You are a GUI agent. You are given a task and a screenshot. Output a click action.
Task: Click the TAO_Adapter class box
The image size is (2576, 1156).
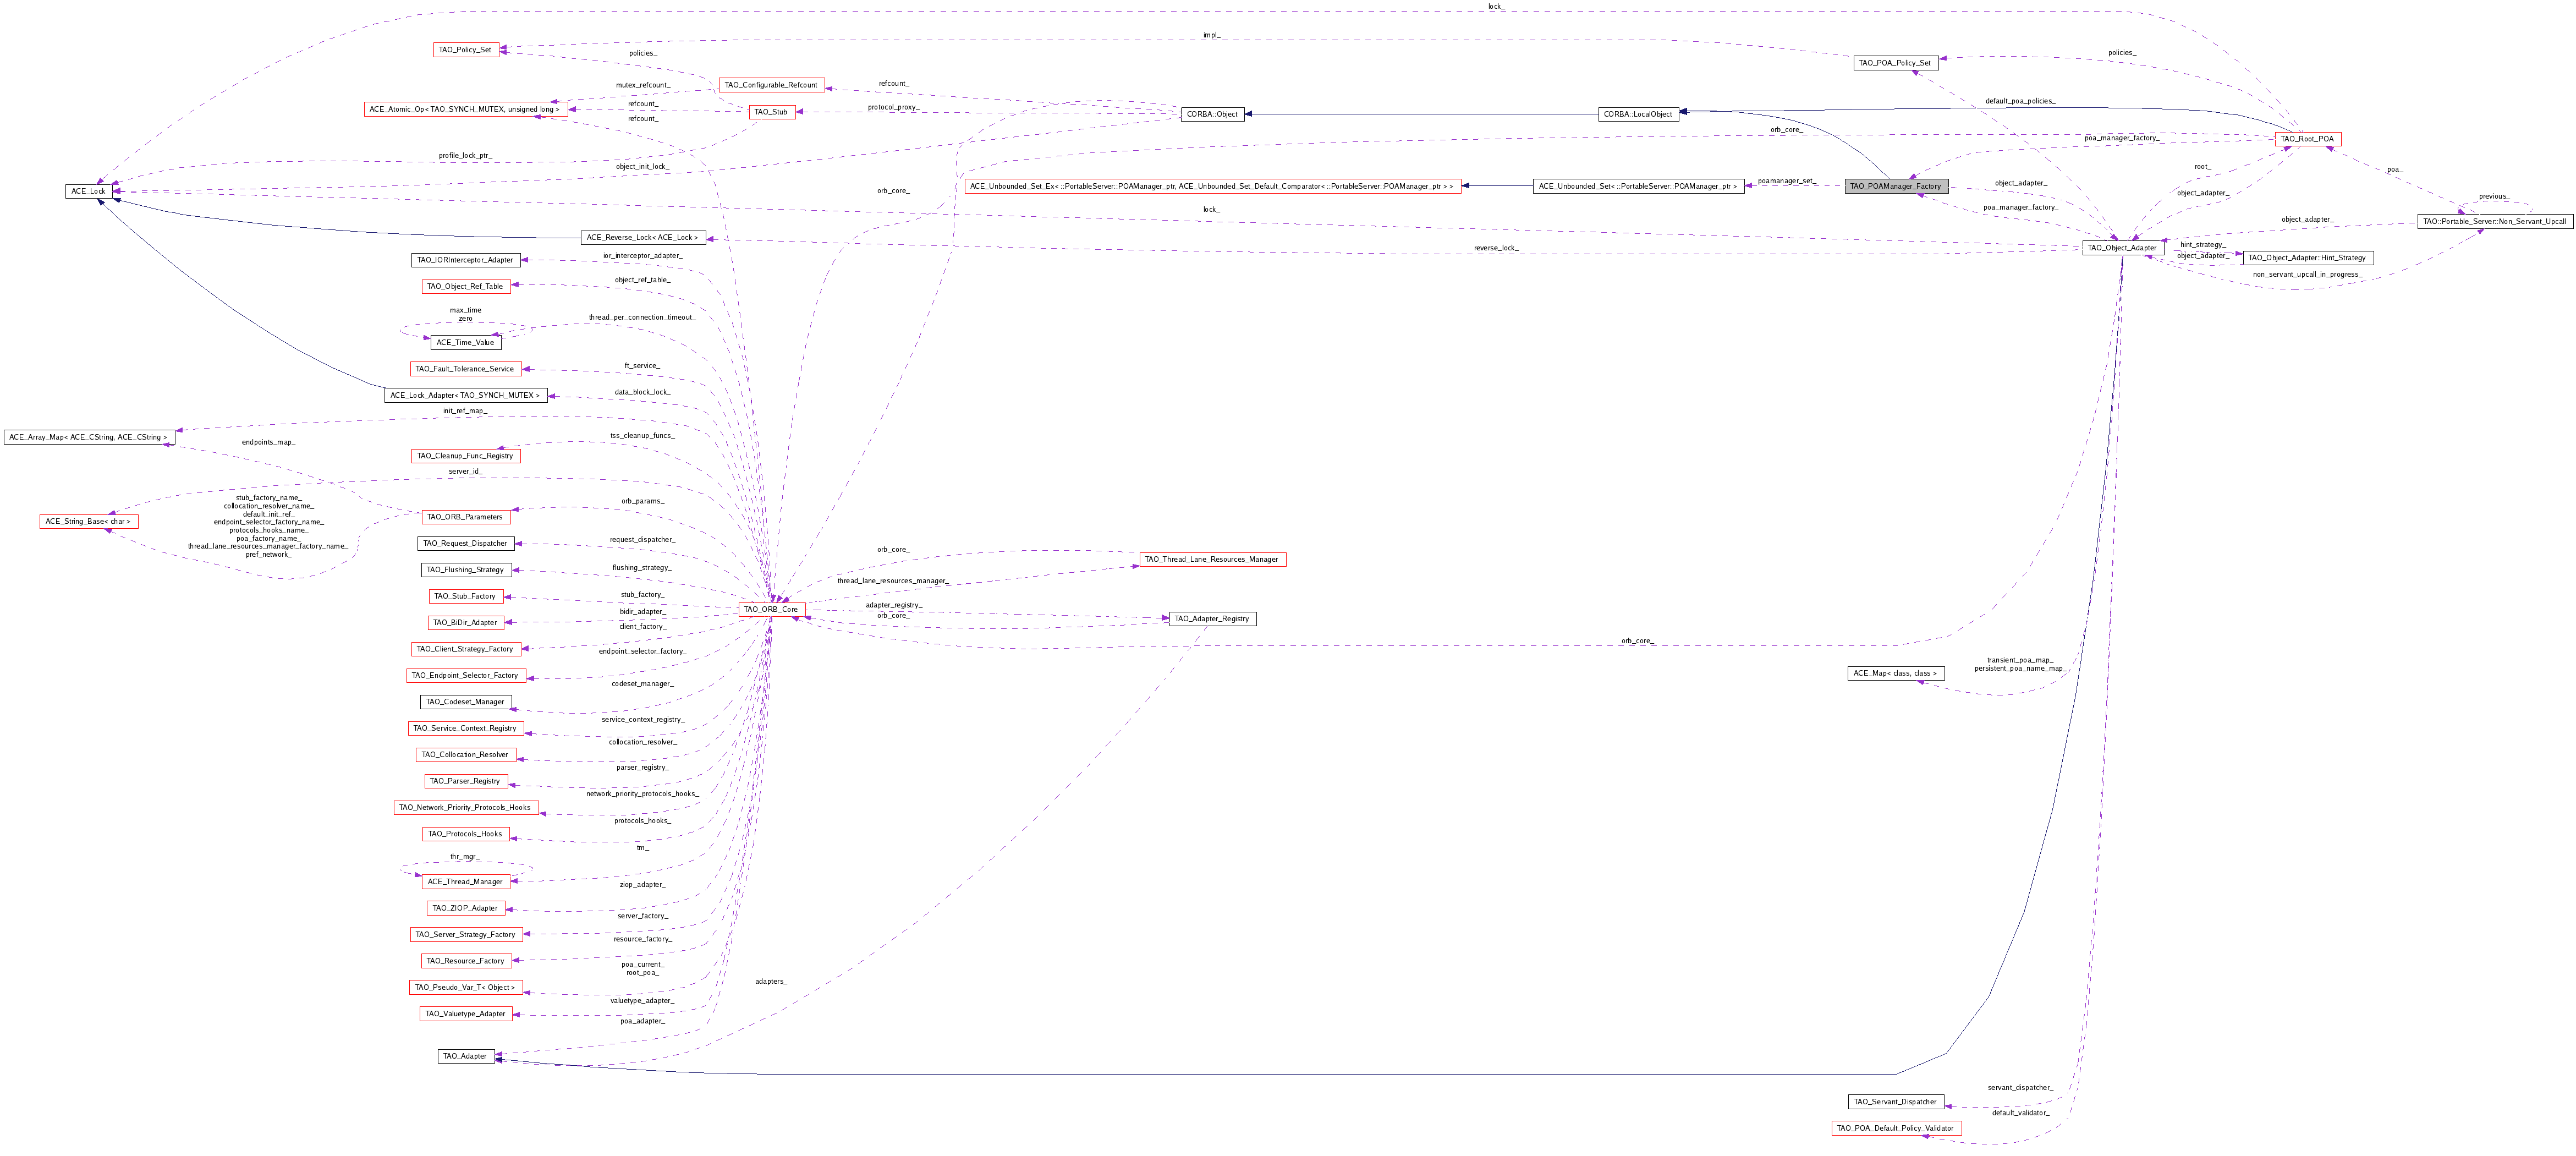tap(465, 1056)
